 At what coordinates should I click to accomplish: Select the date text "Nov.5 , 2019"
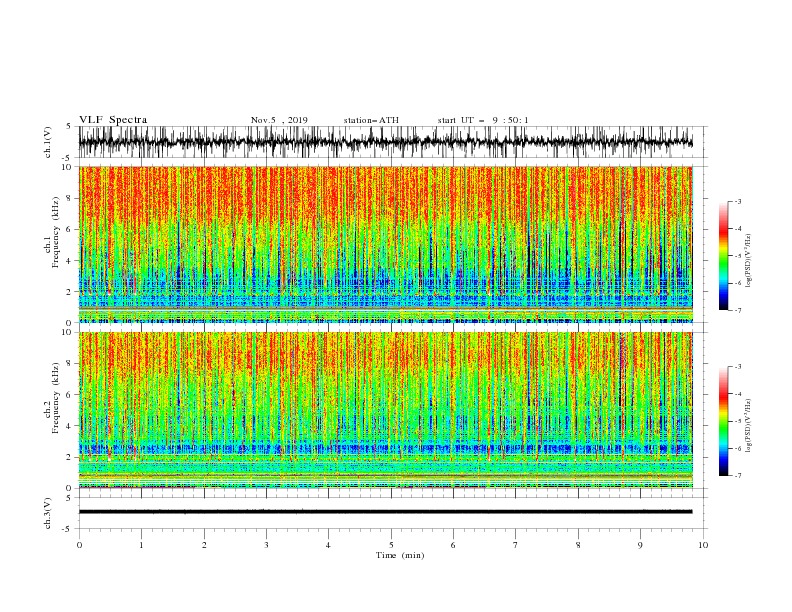(x=279, y=120)
